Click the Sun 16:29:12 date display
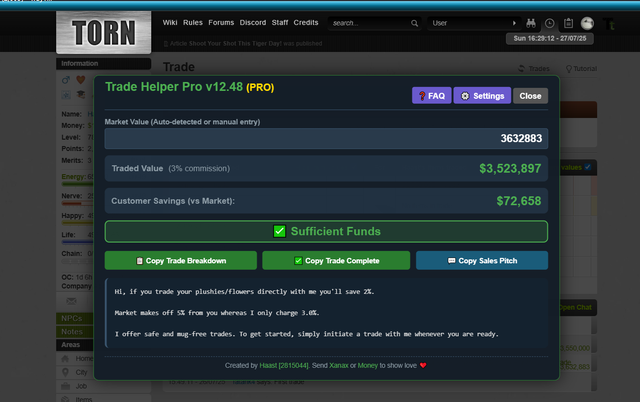 click(x=550, y=39)
